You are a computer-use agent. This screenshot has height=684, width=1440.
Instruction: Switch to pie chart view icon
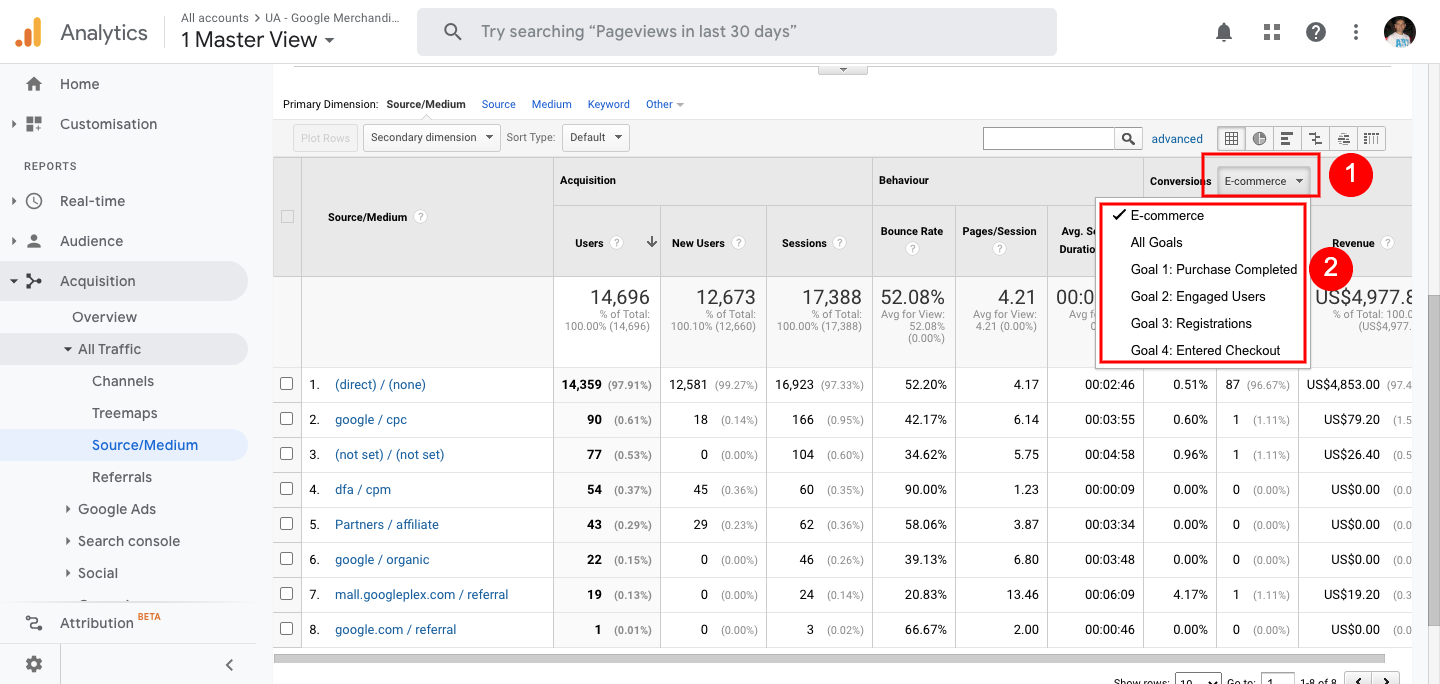pos(1259,139)
